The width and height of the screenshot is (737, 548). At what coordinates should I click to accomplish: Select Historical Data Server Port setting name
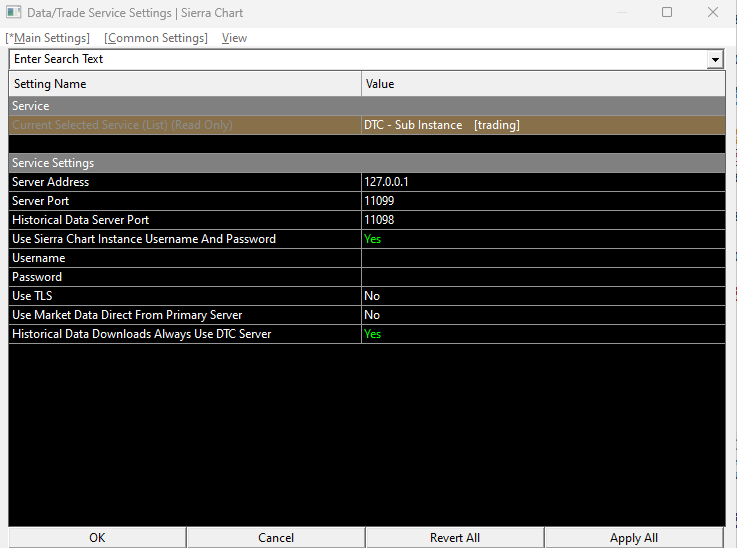click(185, 220)
